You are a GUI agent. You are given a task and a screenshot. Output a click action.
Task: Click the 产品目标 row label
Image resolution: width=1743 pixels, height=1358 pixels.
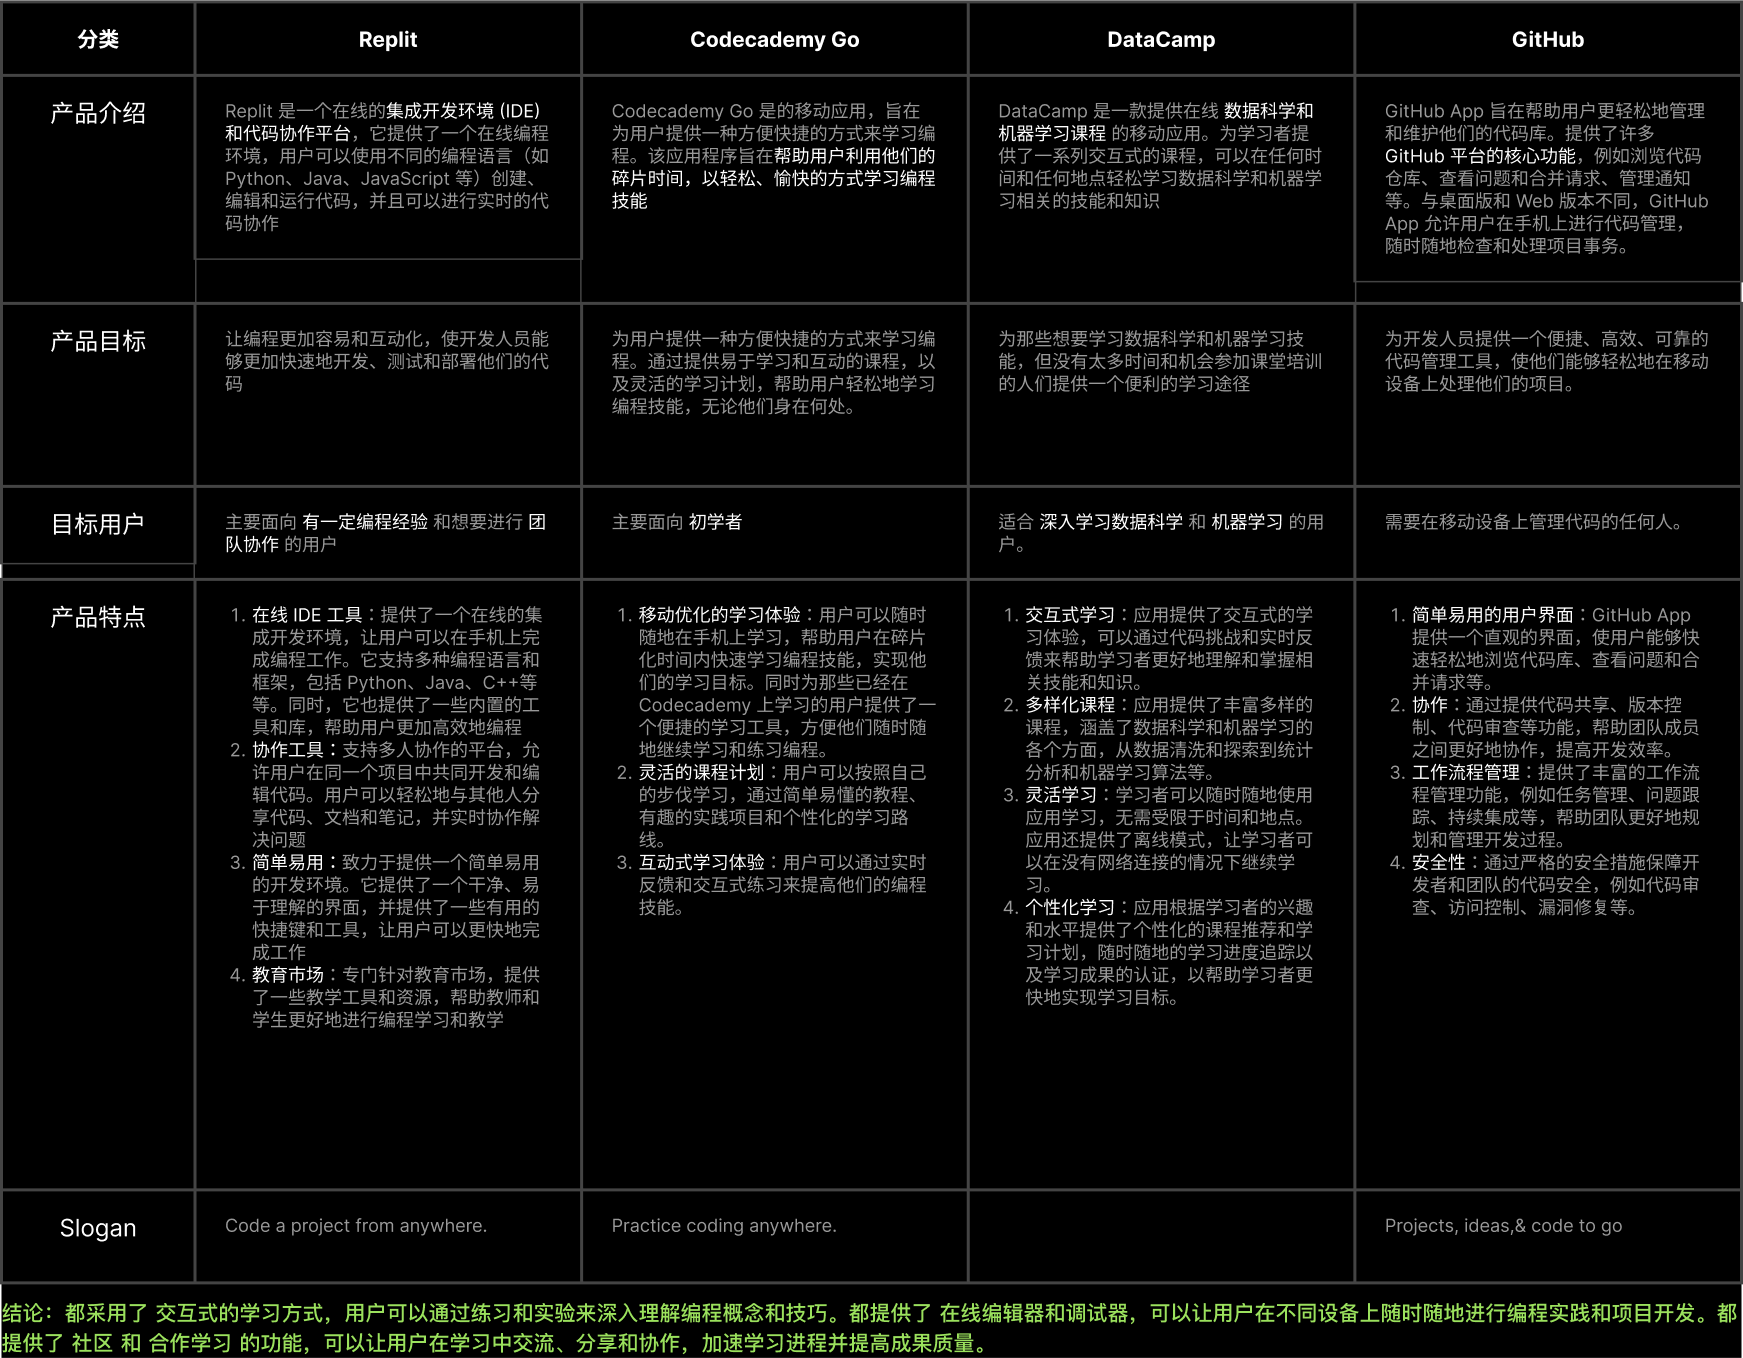98,342
